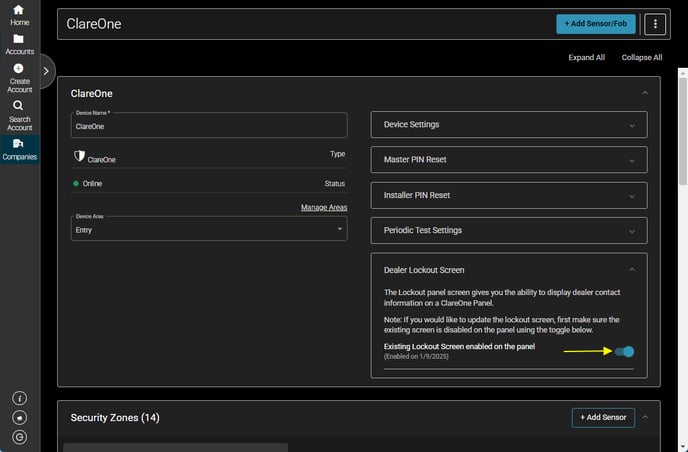Click Add Sensor in Security Zones
688x452 pixels.
[x=603, y=418]
